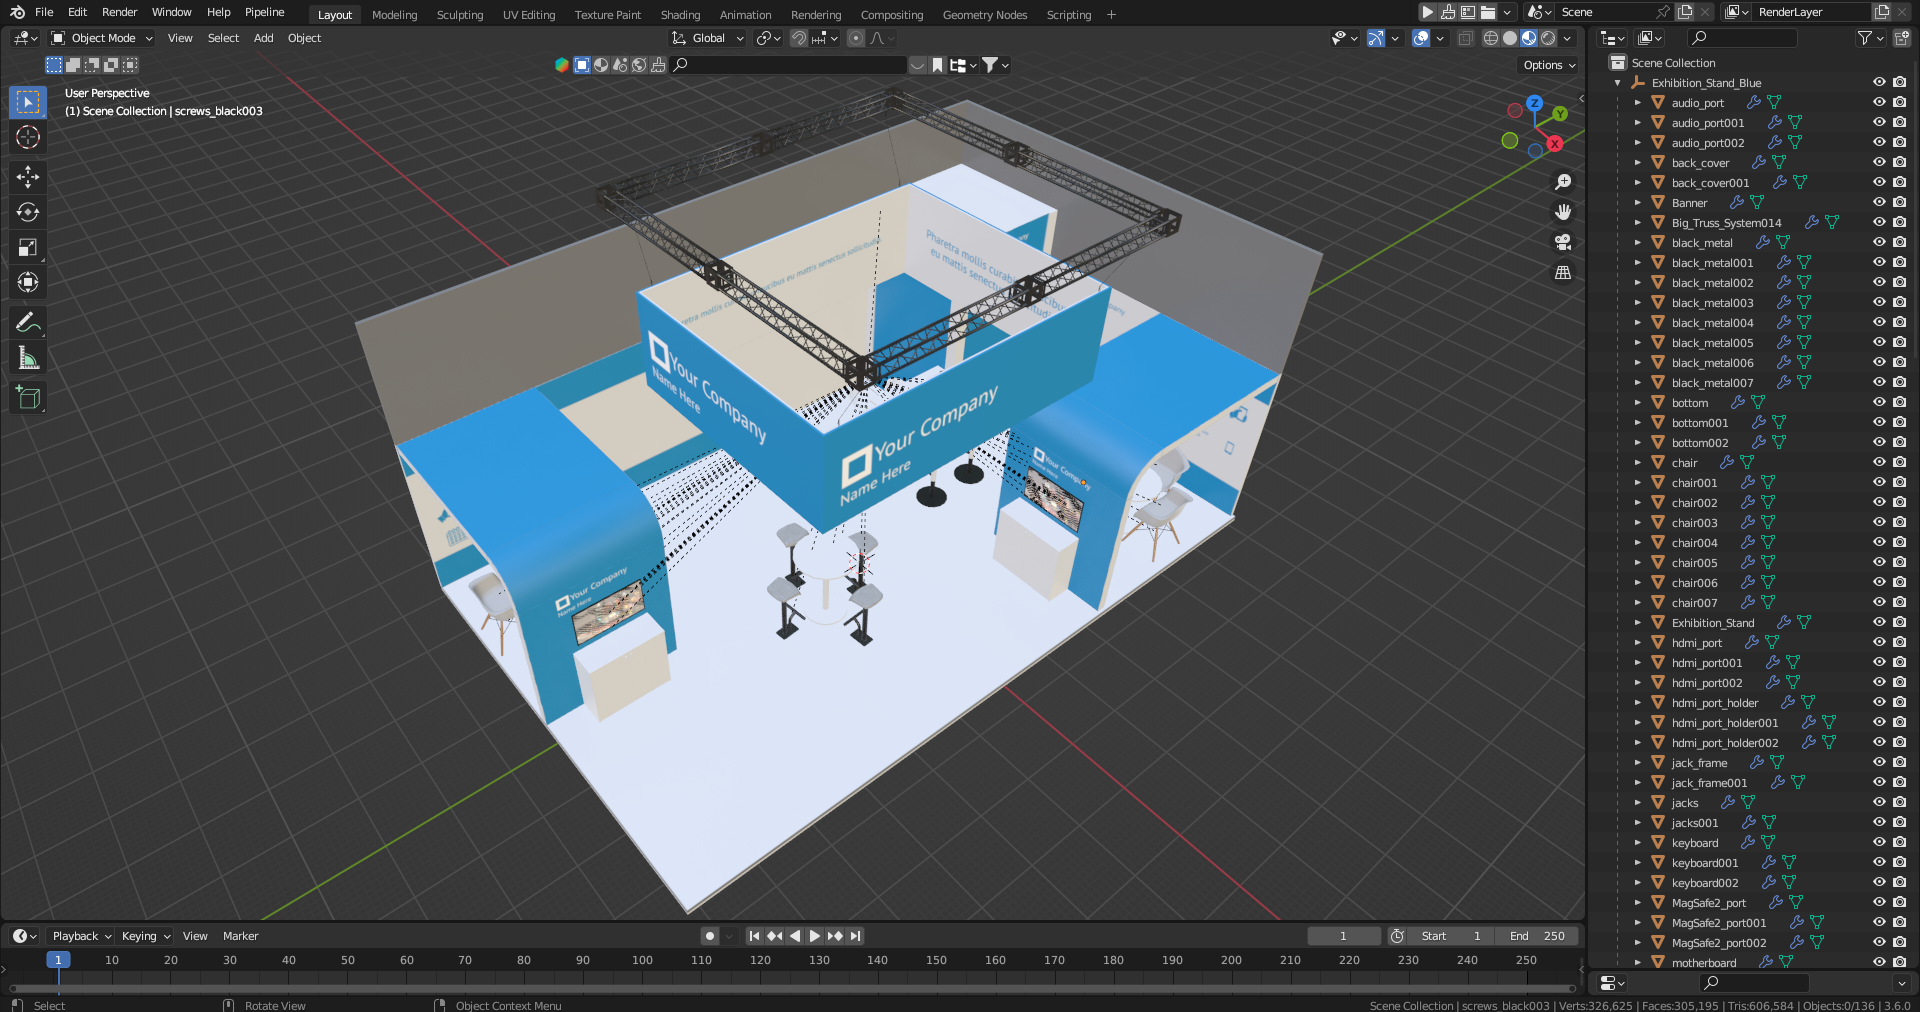Open Options dropdown in viewport
This screenshot has height=1012, width=1920.
(x=1549, y=65)
